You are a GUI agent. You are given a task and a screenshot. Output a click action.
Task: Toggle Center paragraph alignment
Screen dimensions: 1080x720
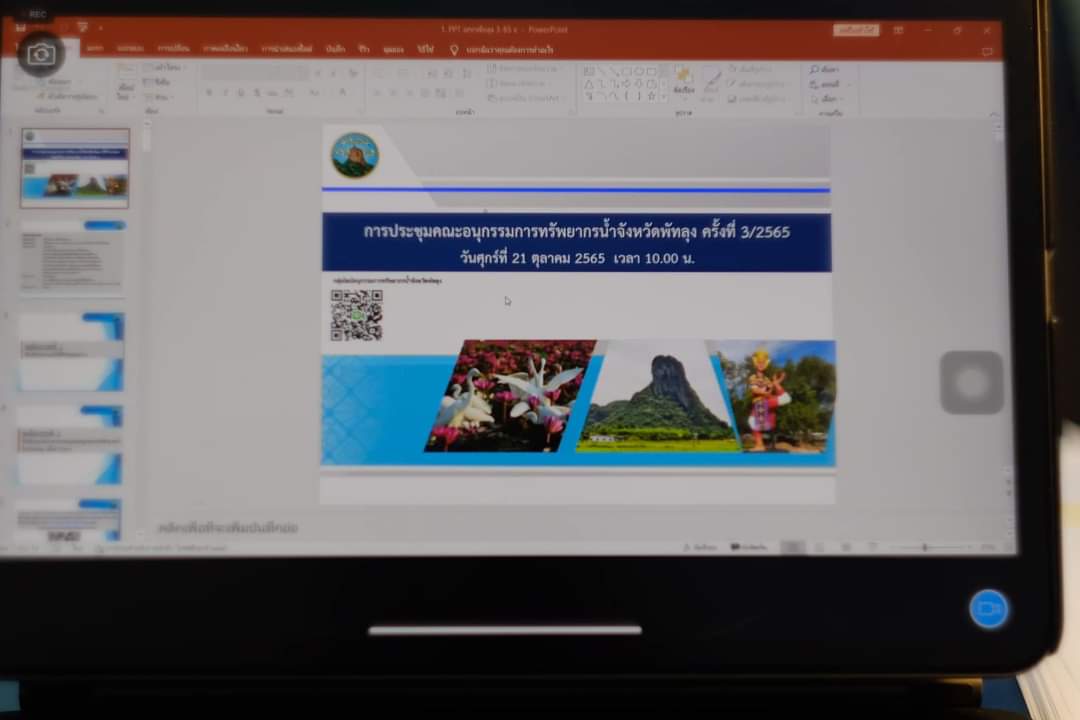tap(393, 92)
